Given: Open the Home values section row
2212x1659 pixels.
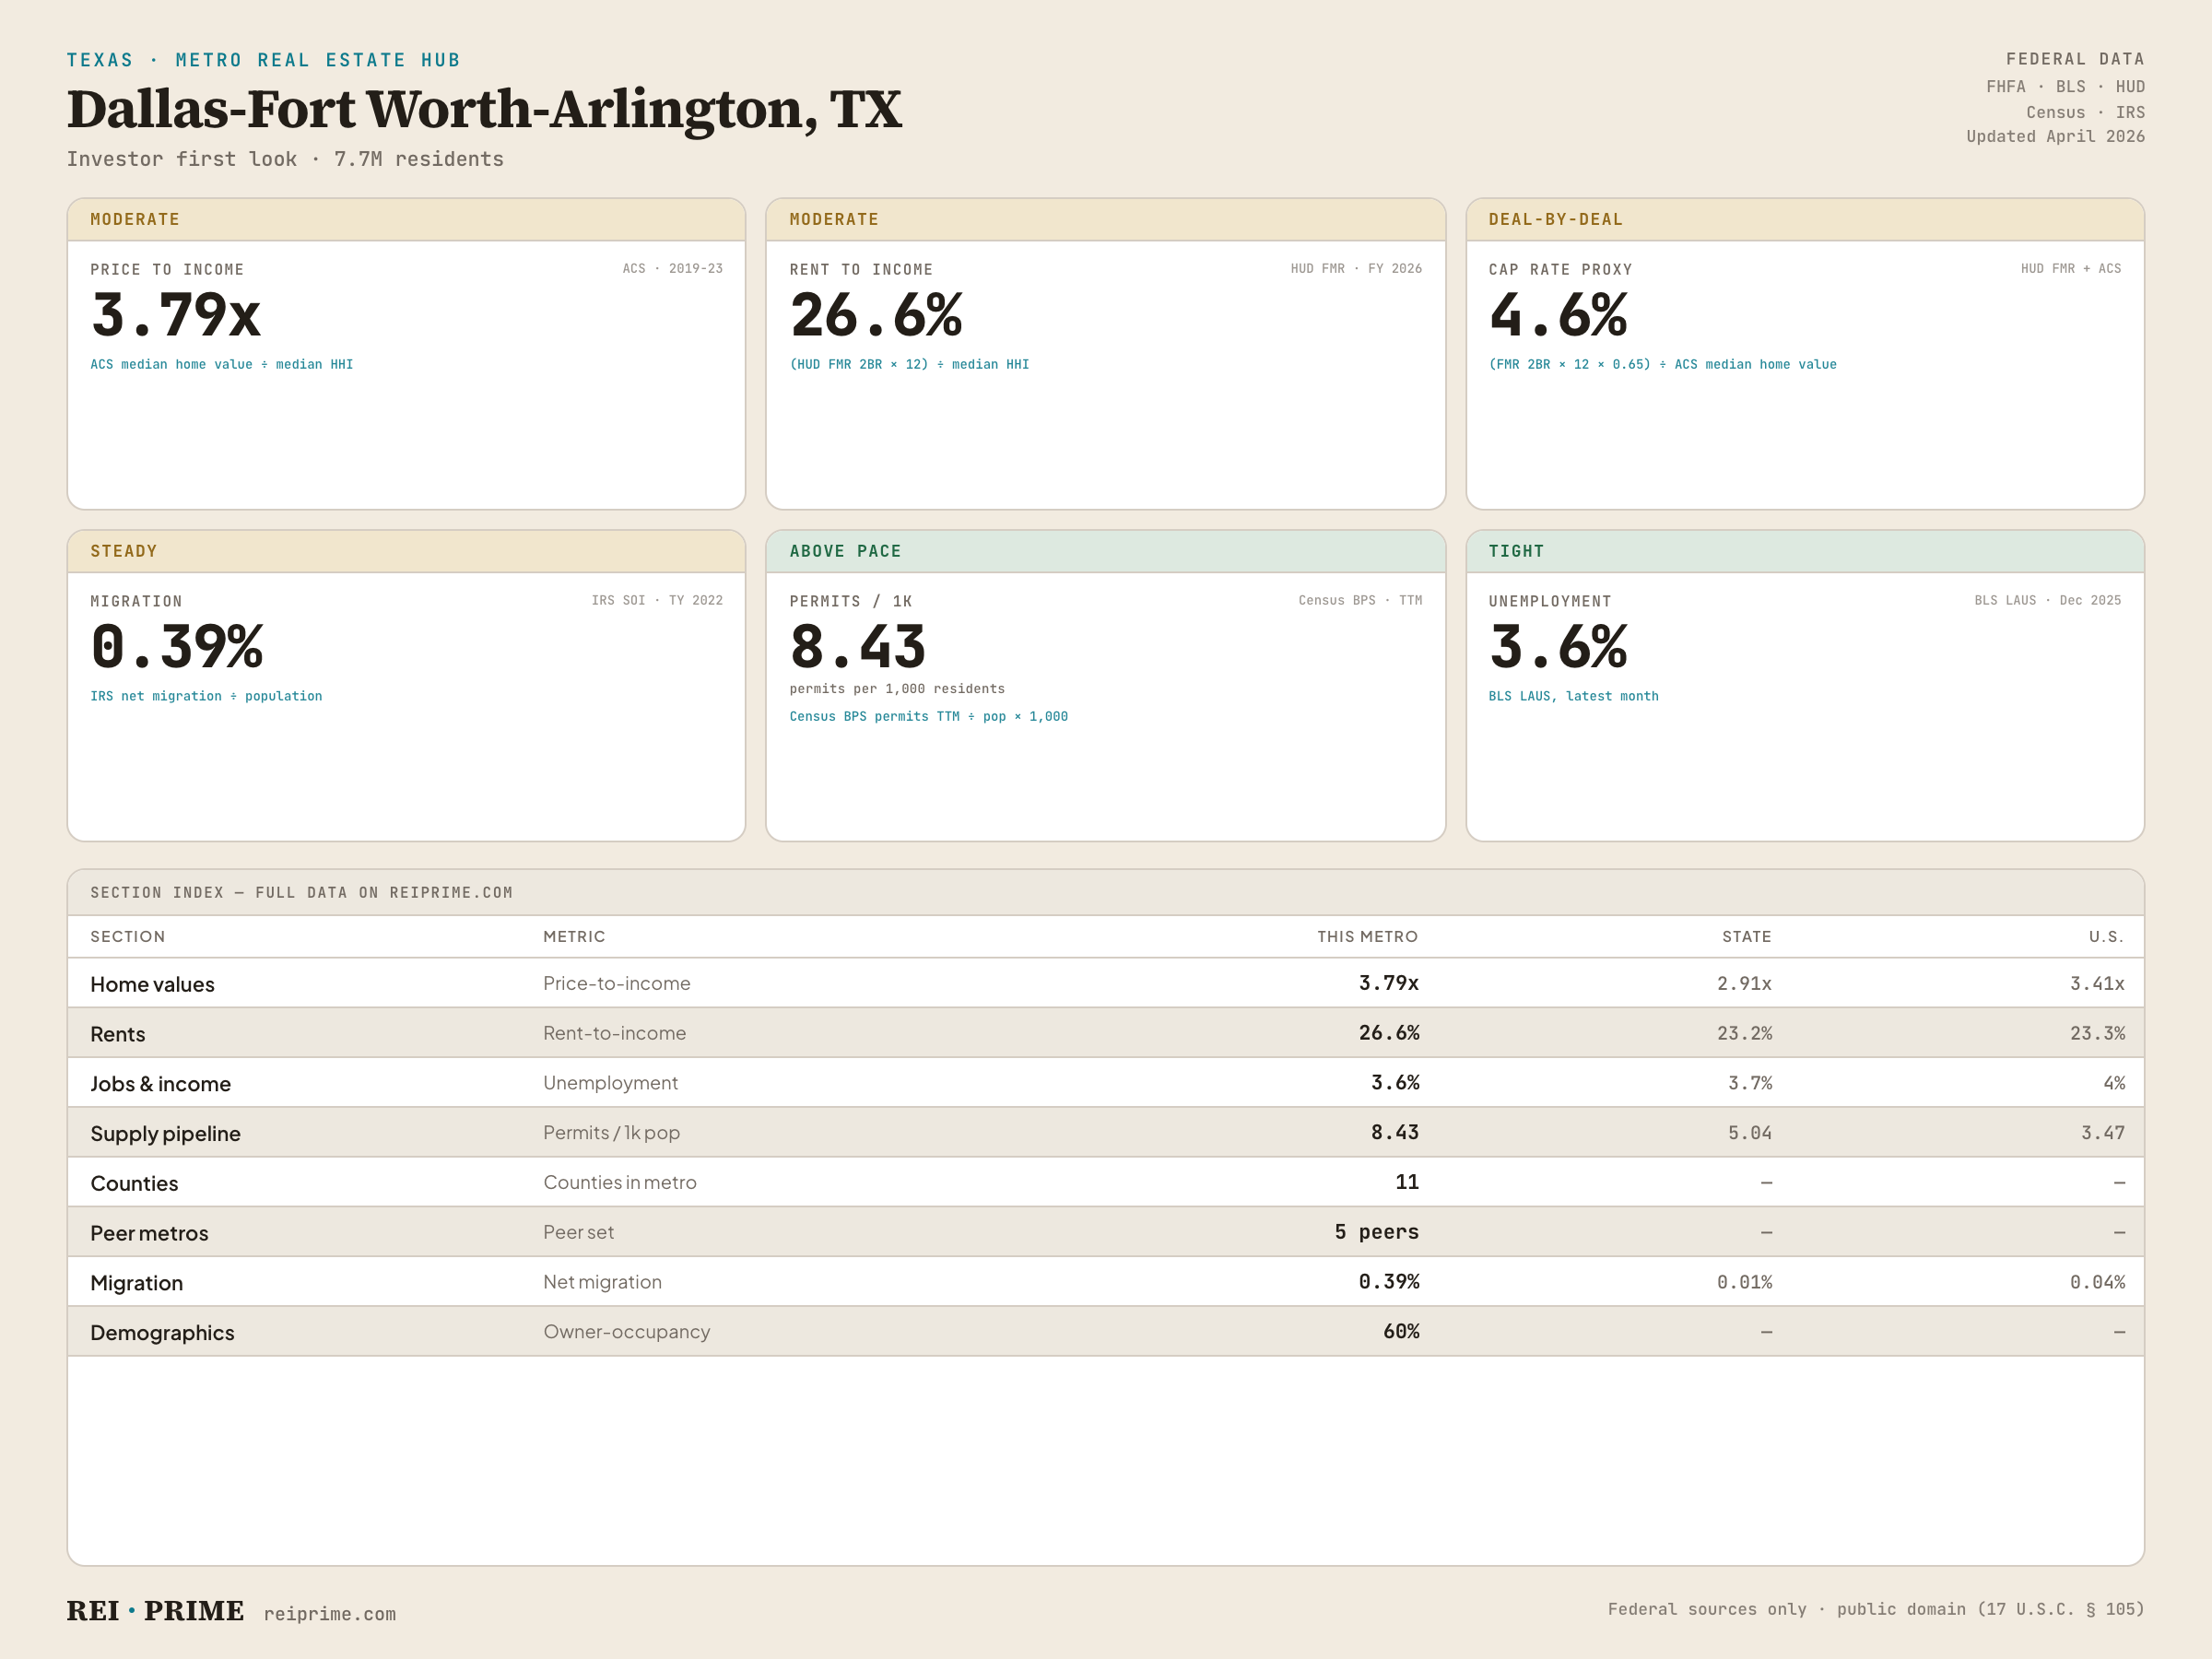Looking at the screenshot, I should click(x=1106, y=983).
